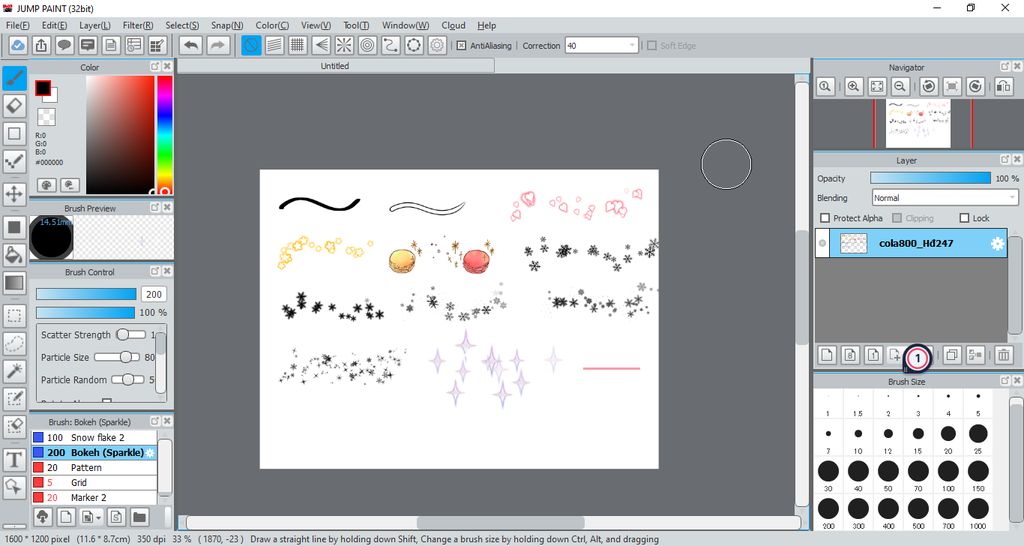Expand the Correction value dropdown
The width and height of the screenshot is (1024, 546).
click(632, 45)
